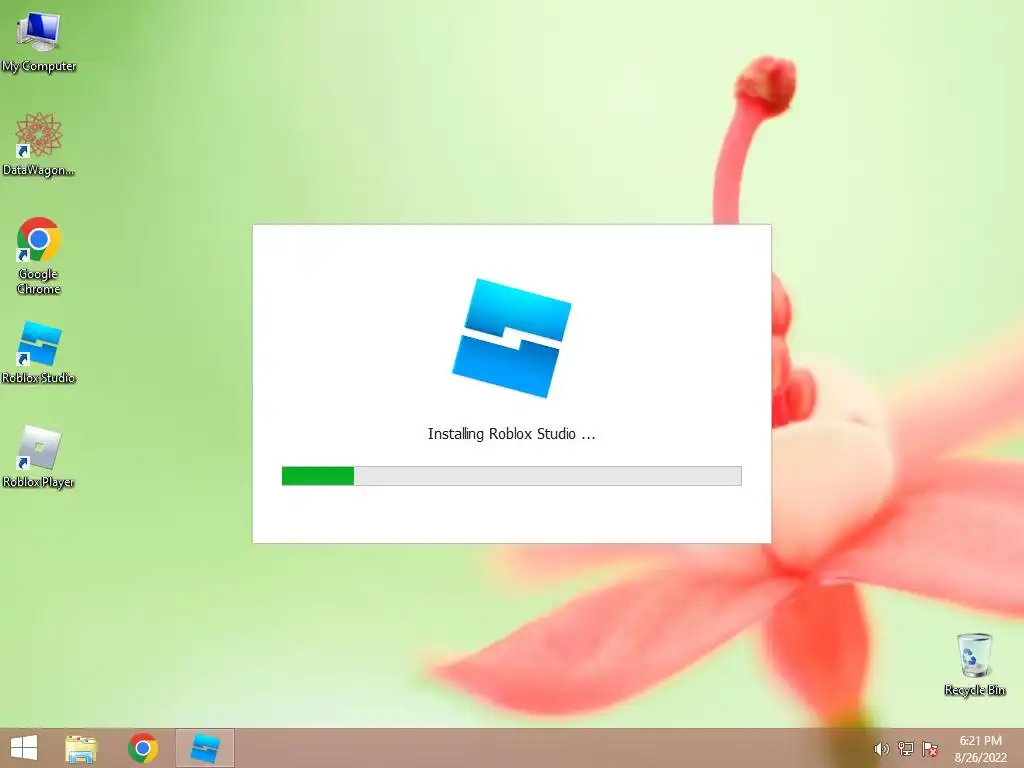
Task: Click the "Installing Roblox Studio ..." text
Action: click(x=511, y=434)
